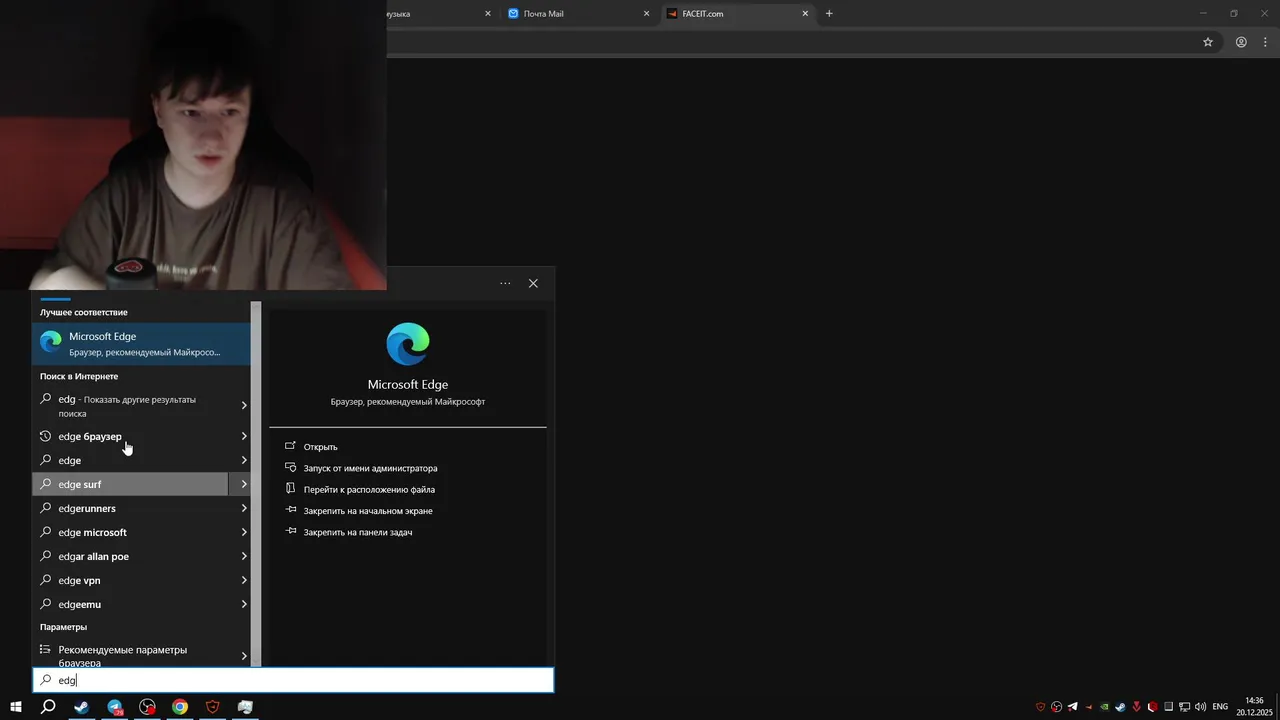Expand the 'edgar allan poe' suggestion arrow

coord(244,556)
